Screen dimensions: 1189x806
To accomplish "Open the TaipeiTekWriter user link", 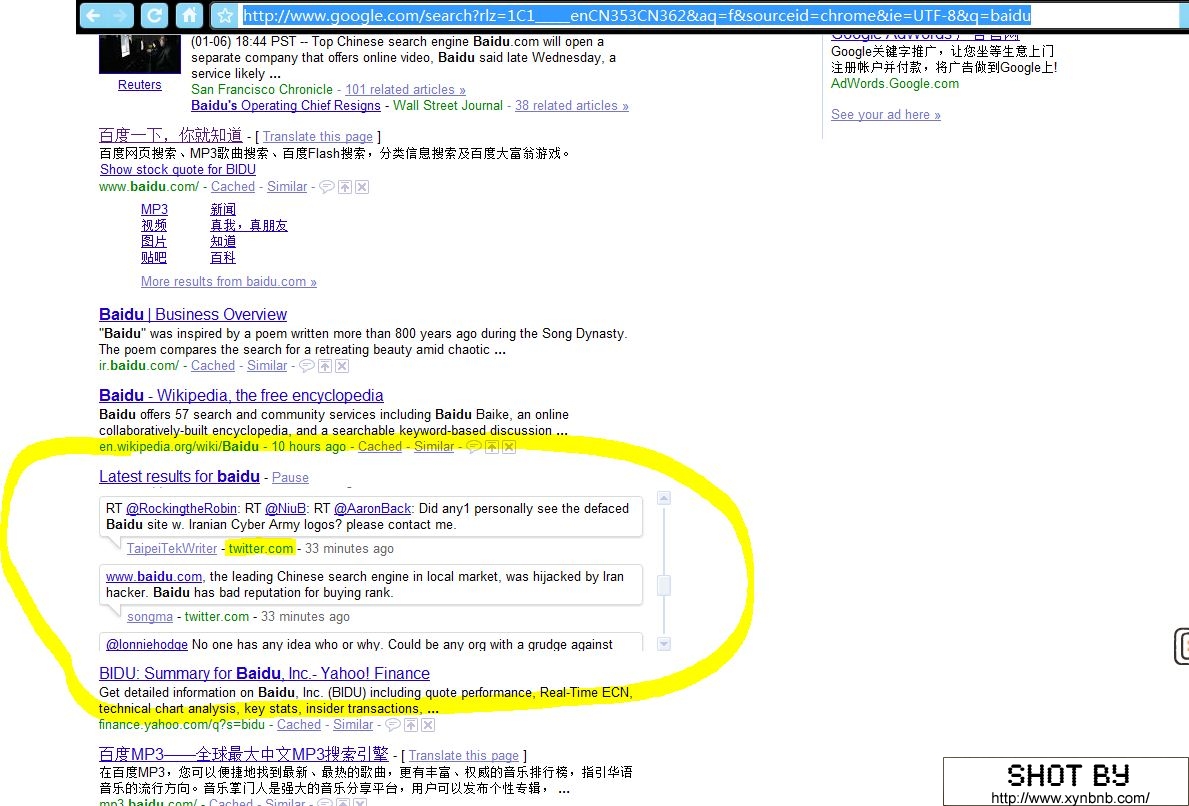I will [x=172, y=548].
